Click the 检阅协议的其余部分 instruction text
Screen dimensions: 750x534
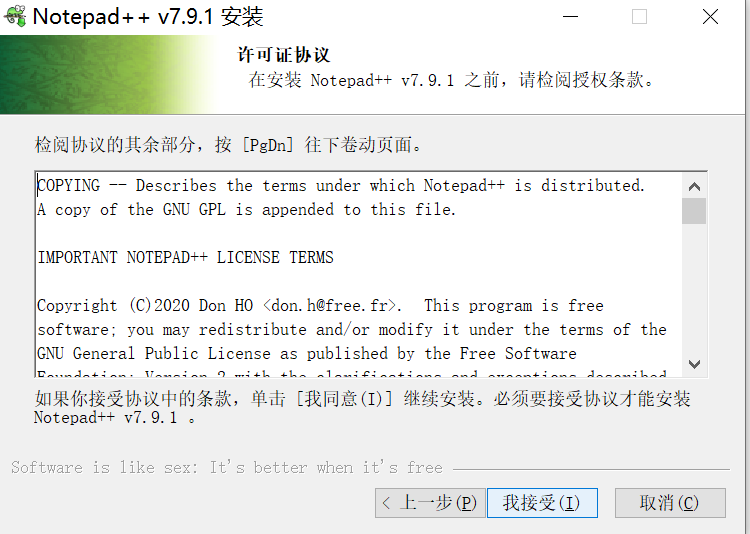[x=228, y=145]
